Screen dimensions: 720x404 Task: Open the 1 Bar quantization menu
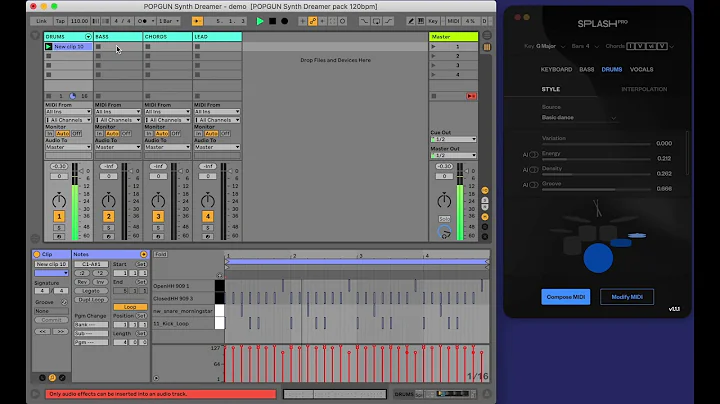click(x=169, y=21)
